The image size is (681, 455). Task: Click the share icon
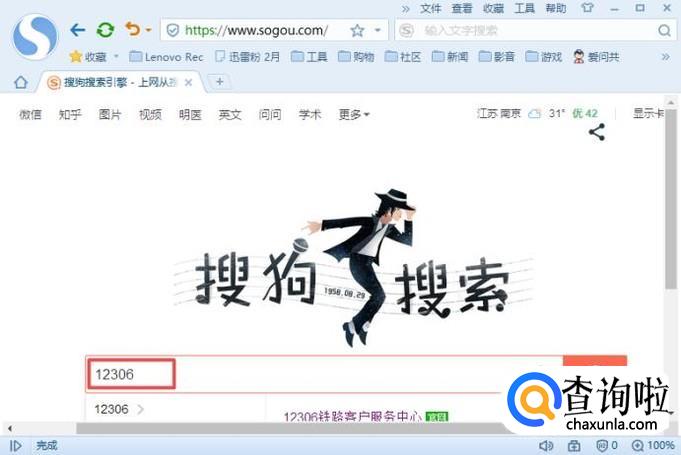[x=597, y=132]
